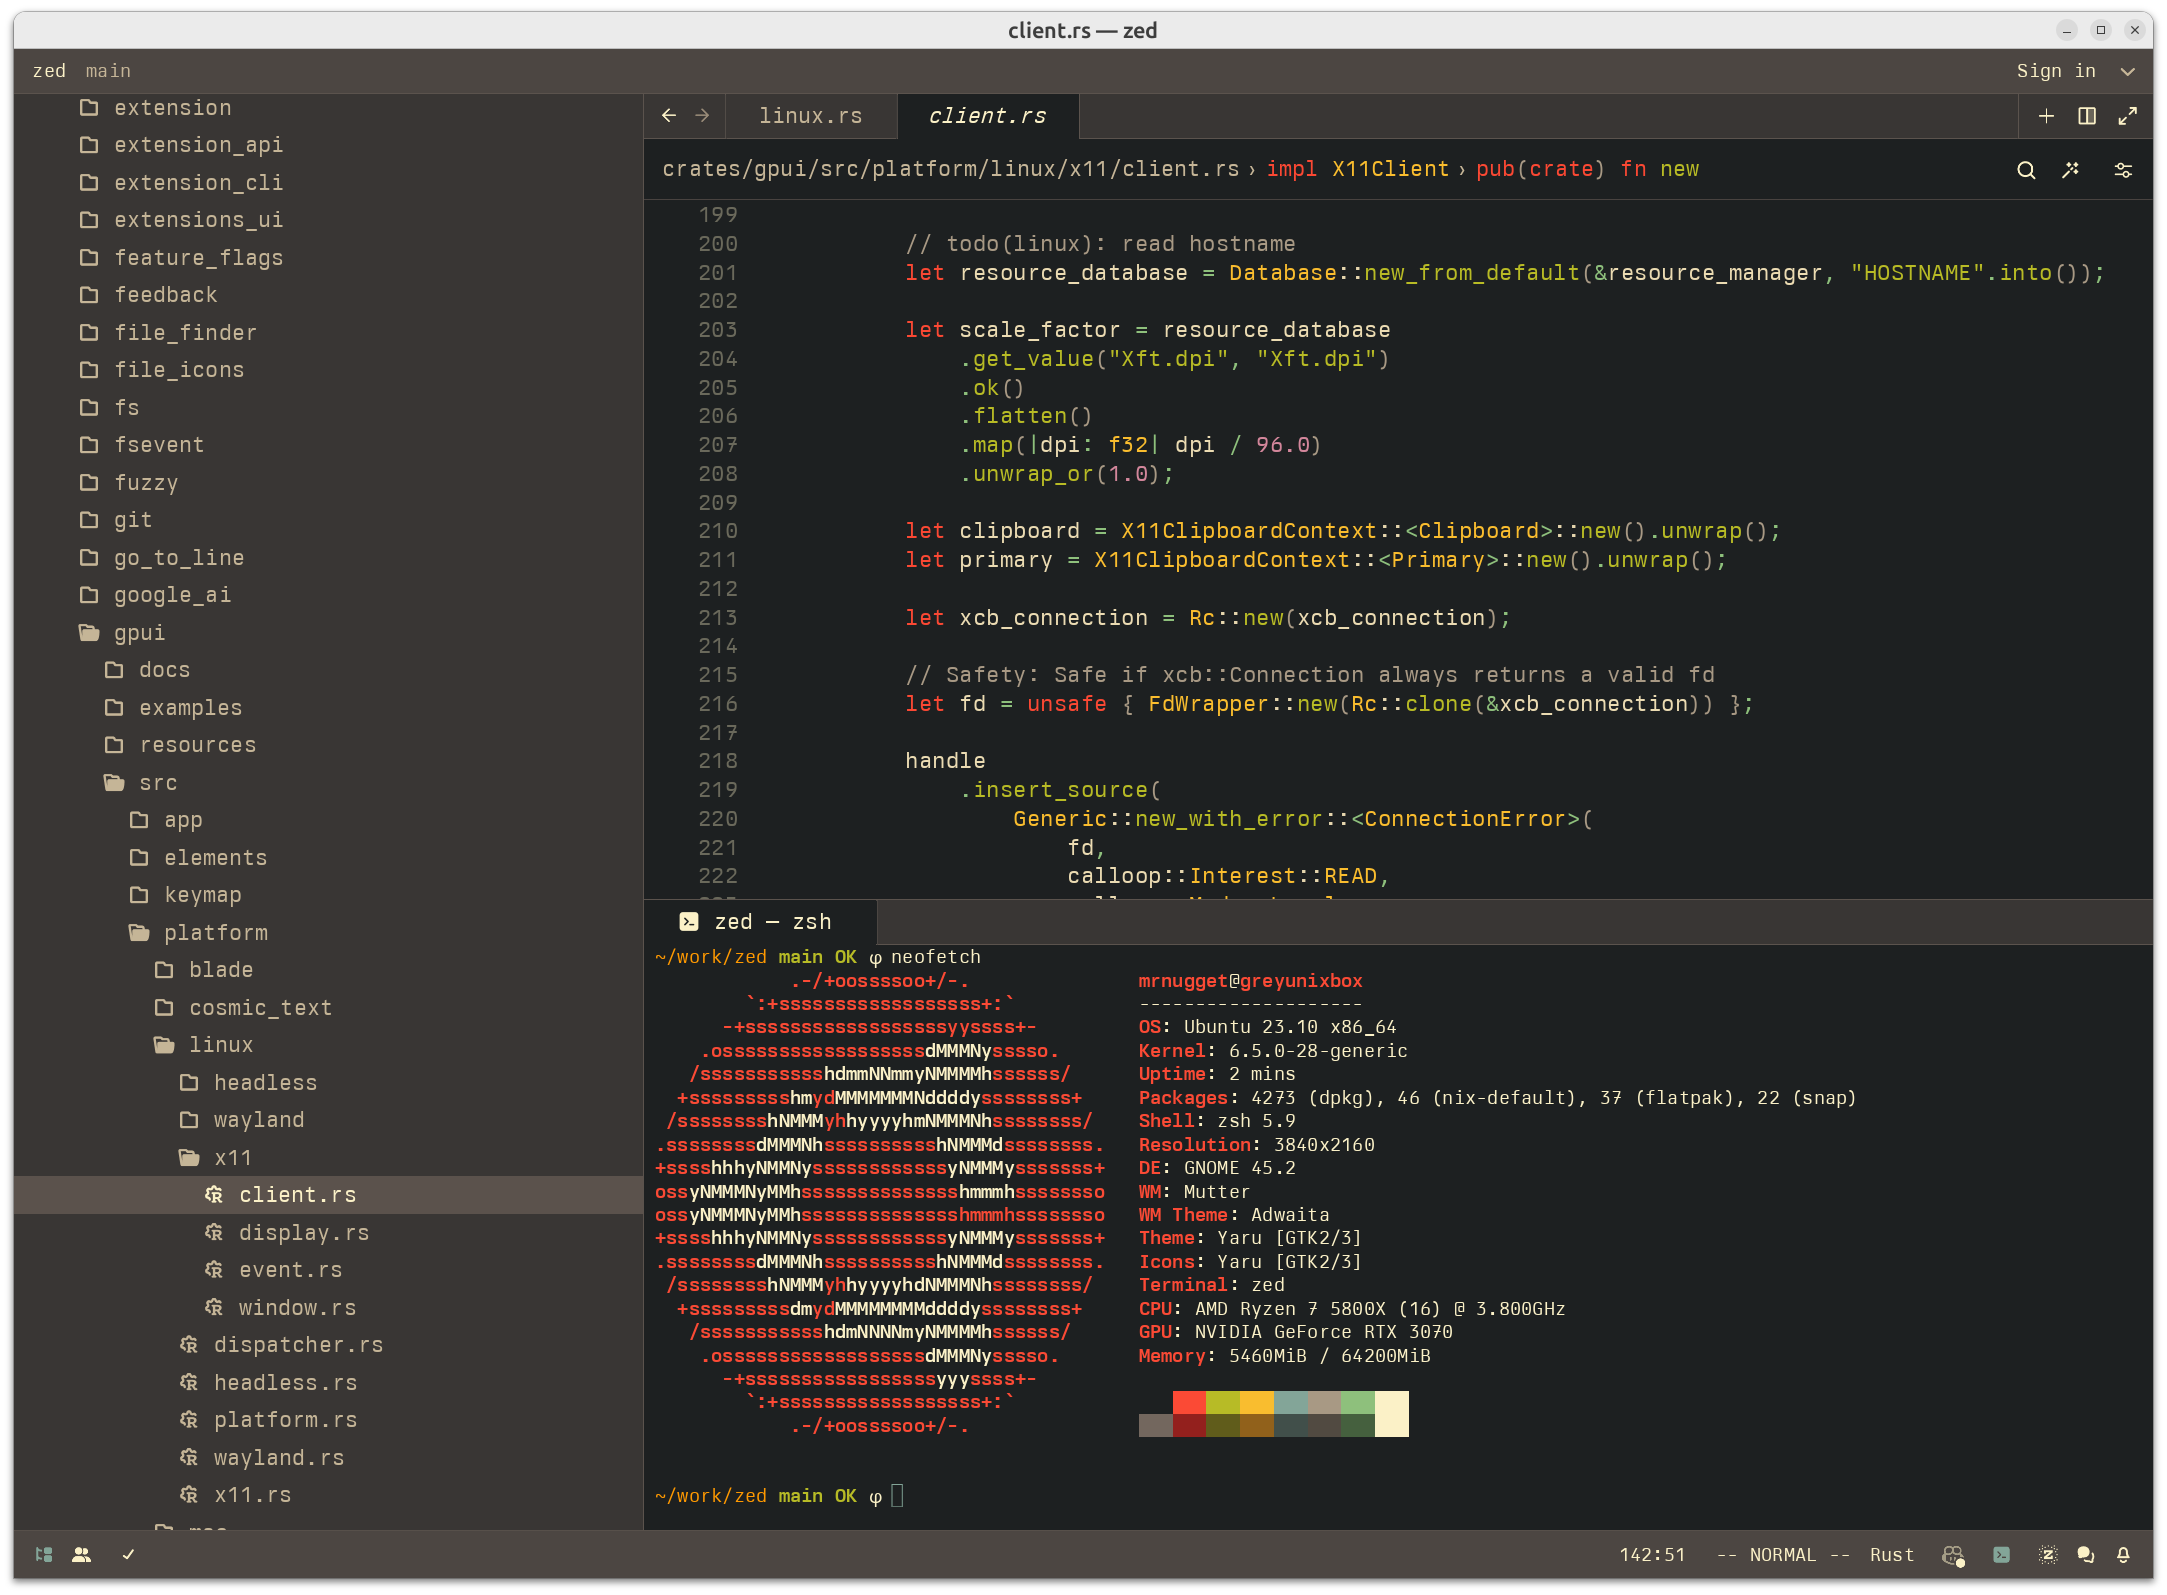
Task: Click the buffer search magnifier icon
Action: (x=2026, y=170)
